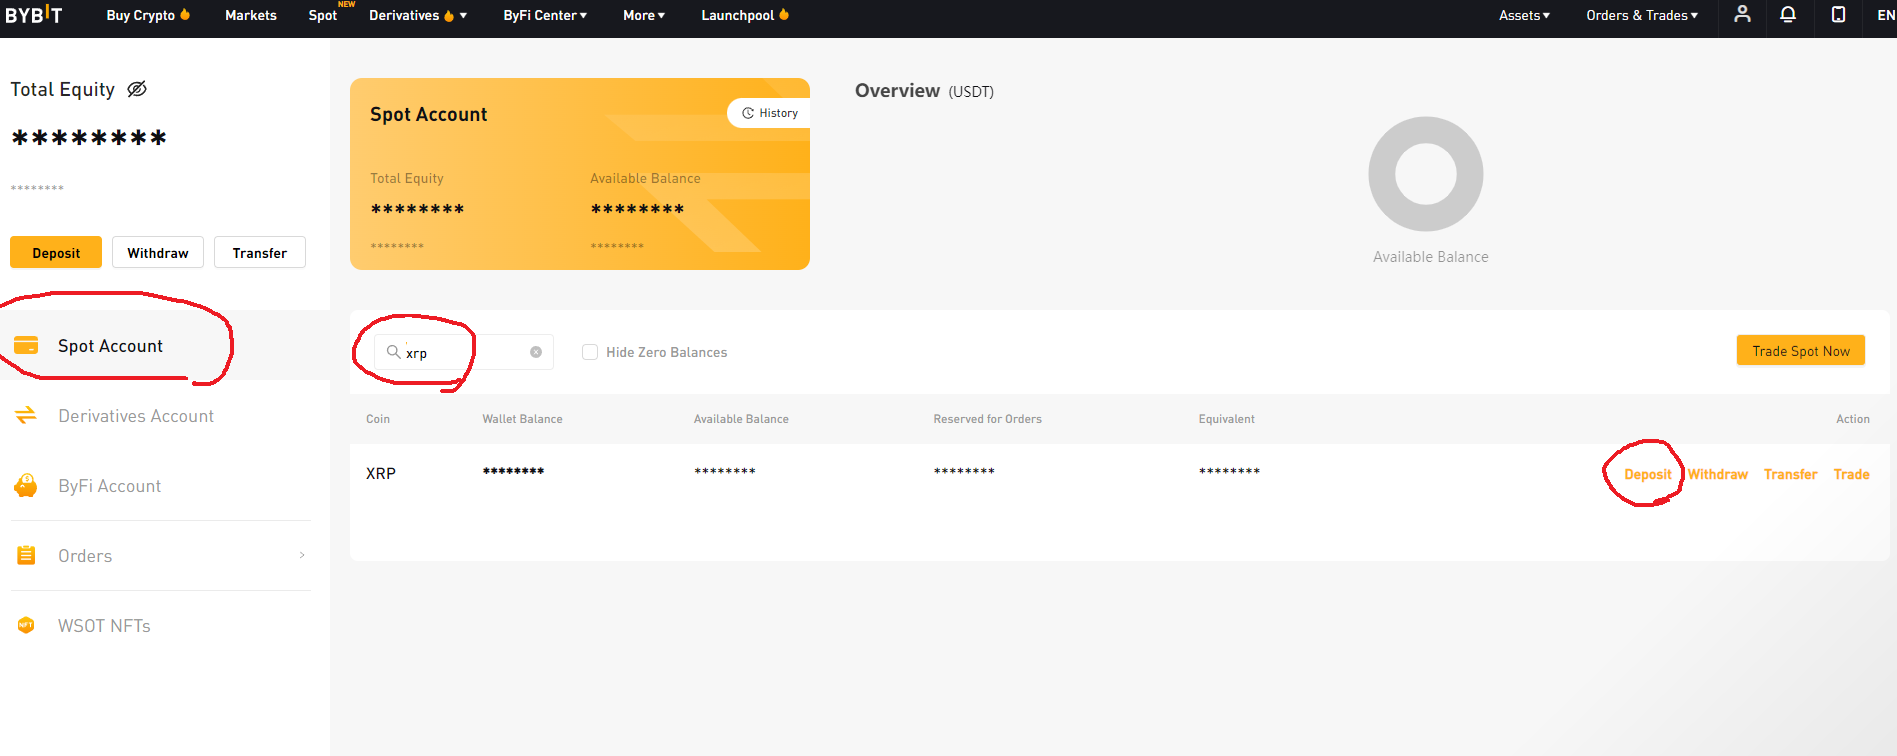Expand the Derivatives dropdown
Screen dimensions: 1897x756
point(418,15)
